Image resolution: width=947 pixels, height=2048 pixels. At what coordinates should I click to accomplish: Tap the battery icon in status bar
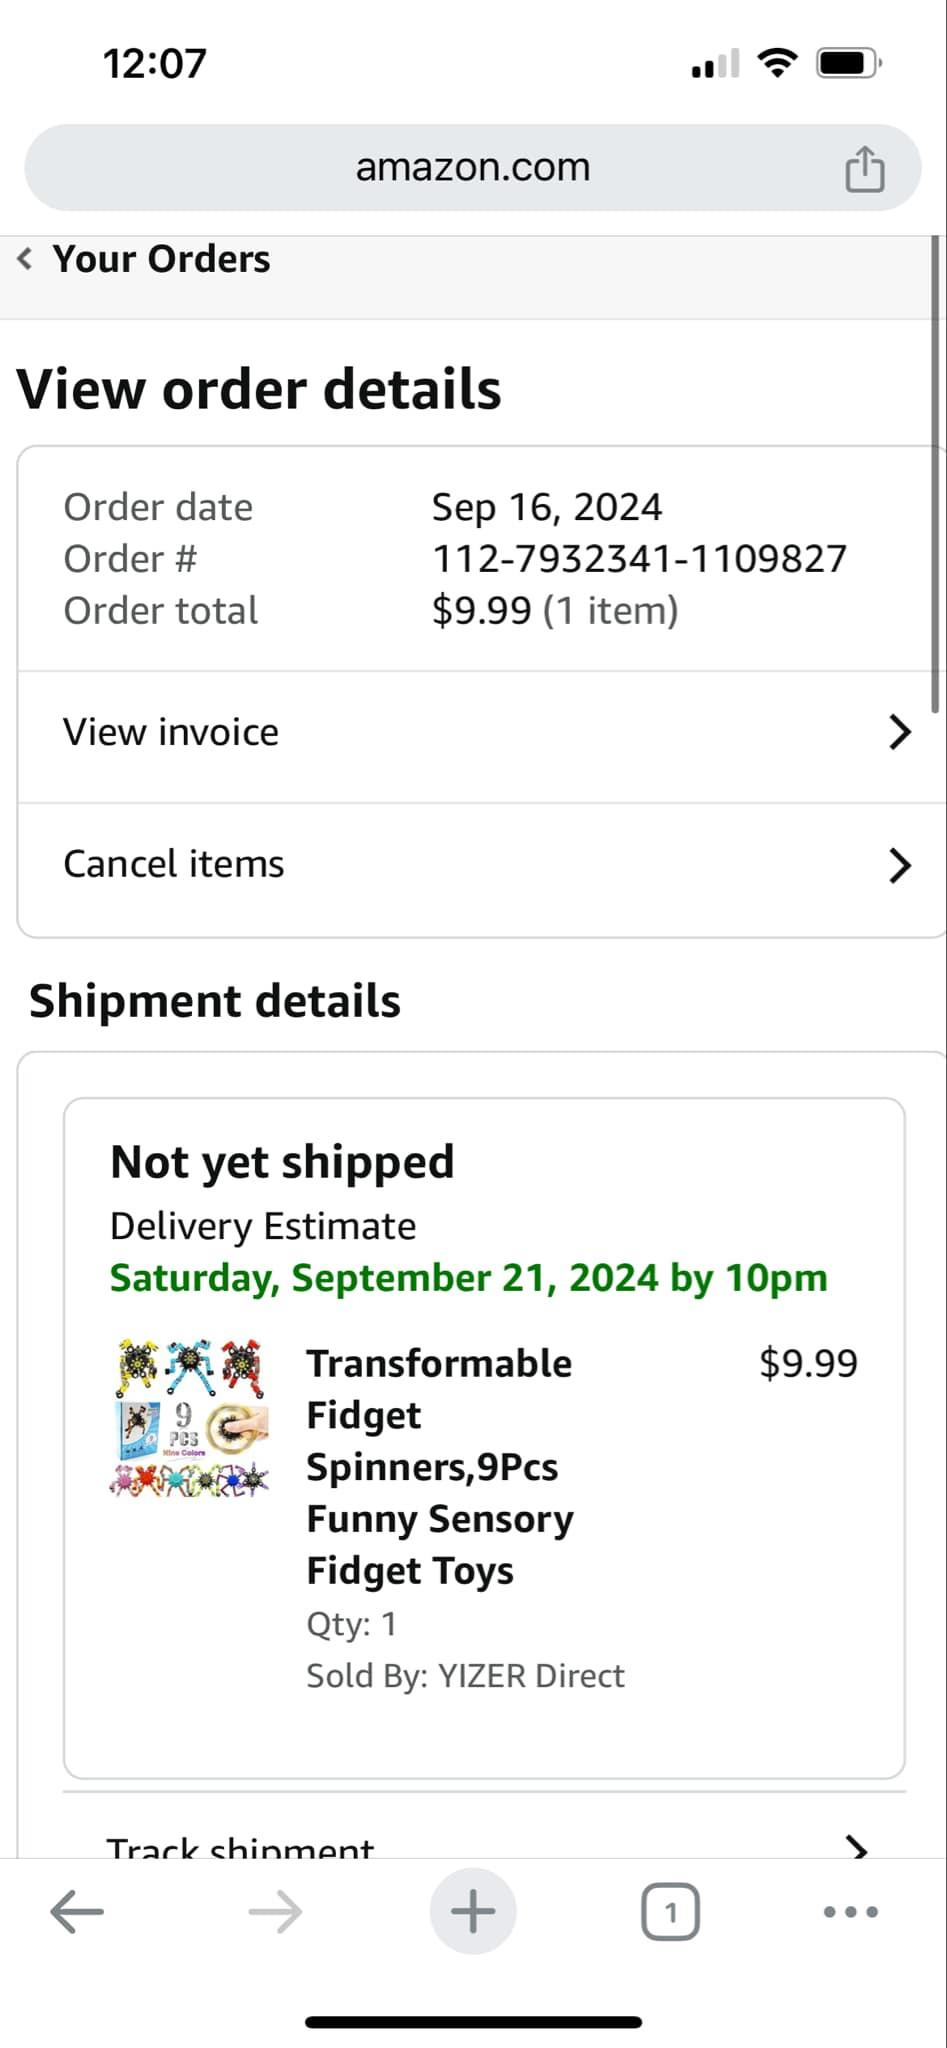(x=848, y=64)
